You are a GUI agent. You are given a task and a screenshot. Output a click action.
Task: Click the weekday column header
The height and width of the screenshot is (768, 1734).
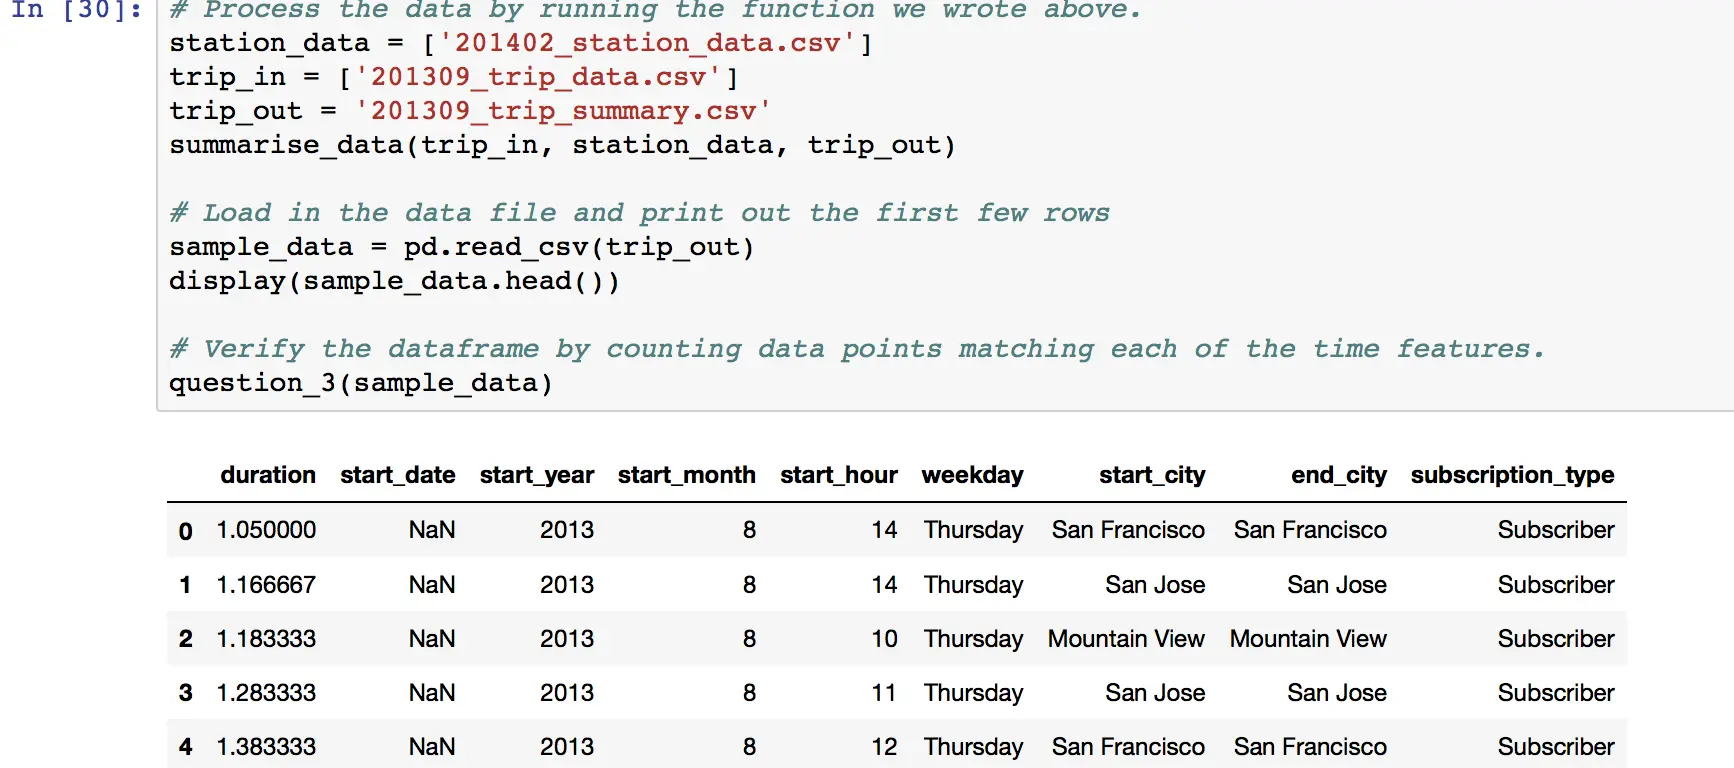point(972,475)
